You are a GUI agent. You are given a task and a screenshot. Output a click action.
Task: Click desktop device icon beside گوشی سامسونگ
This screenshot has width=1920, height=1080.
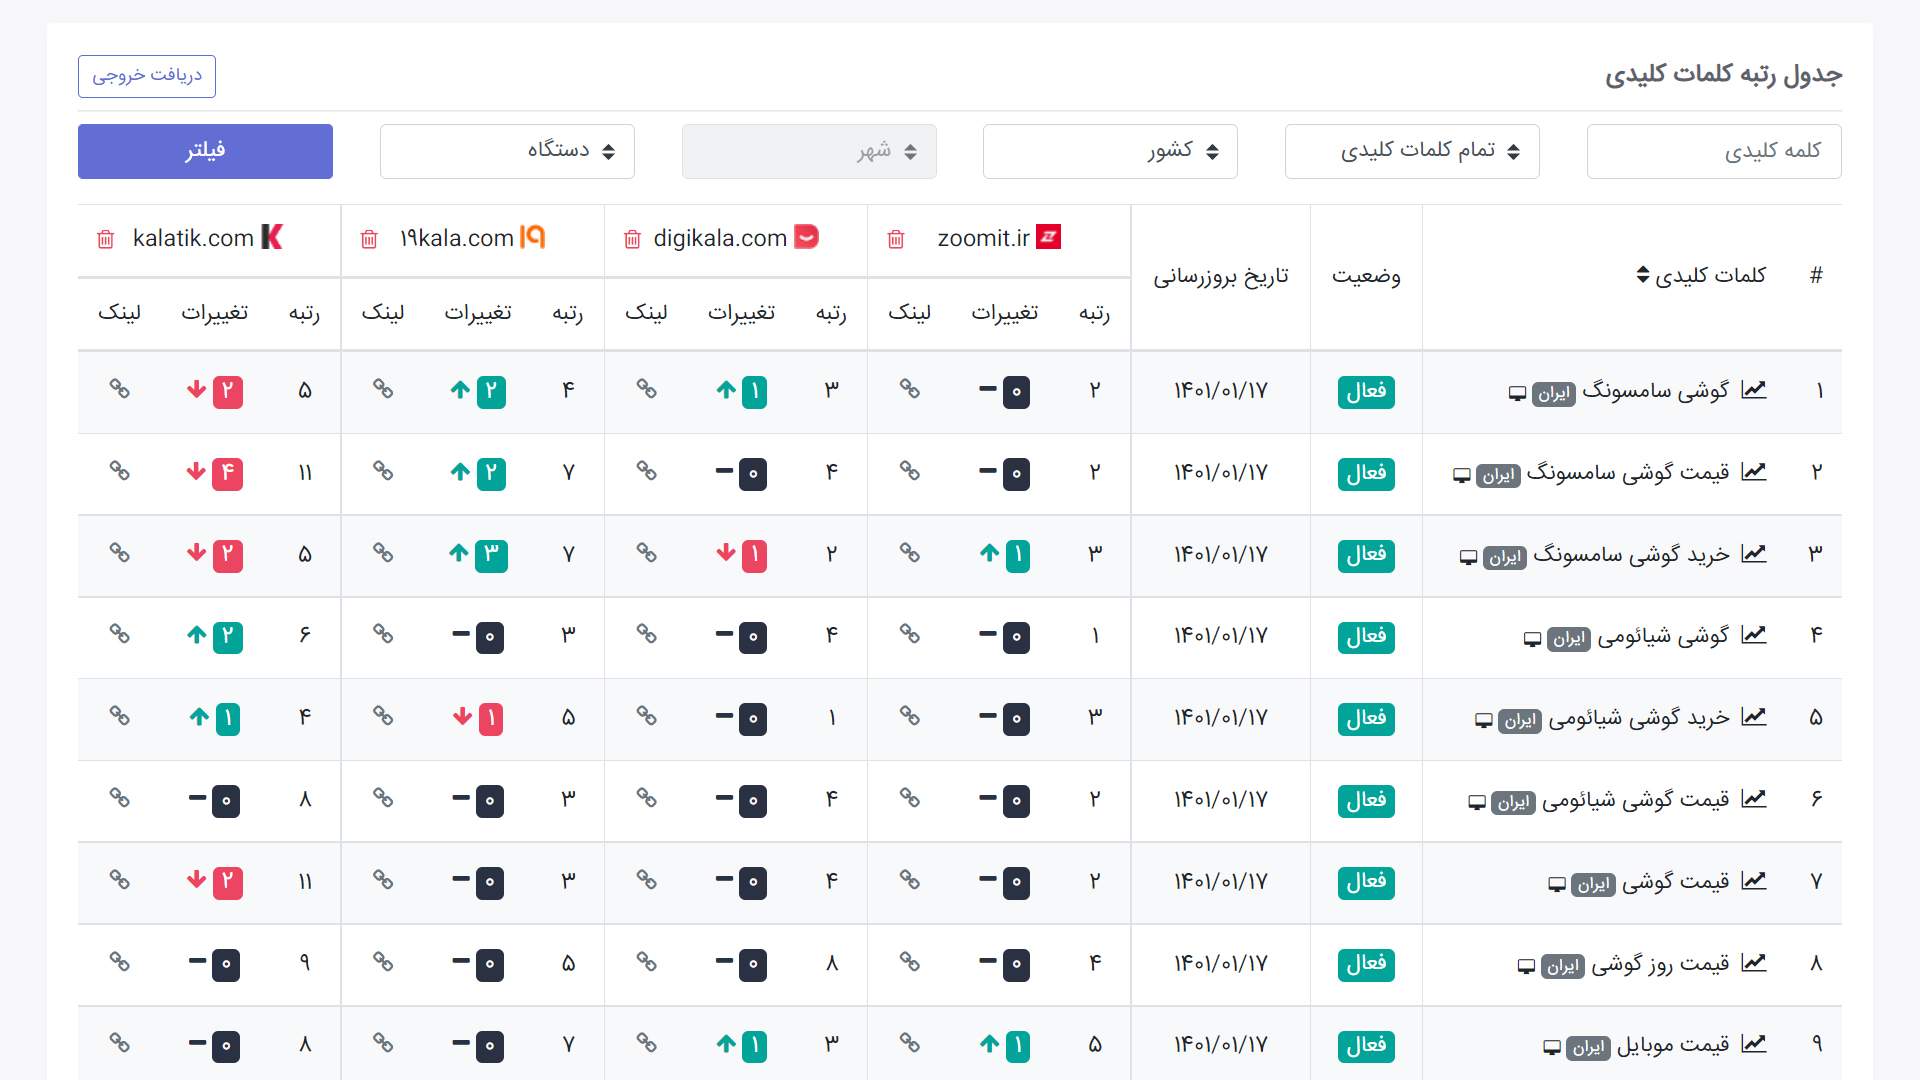pyautogui.click(x=1517, y=394)
